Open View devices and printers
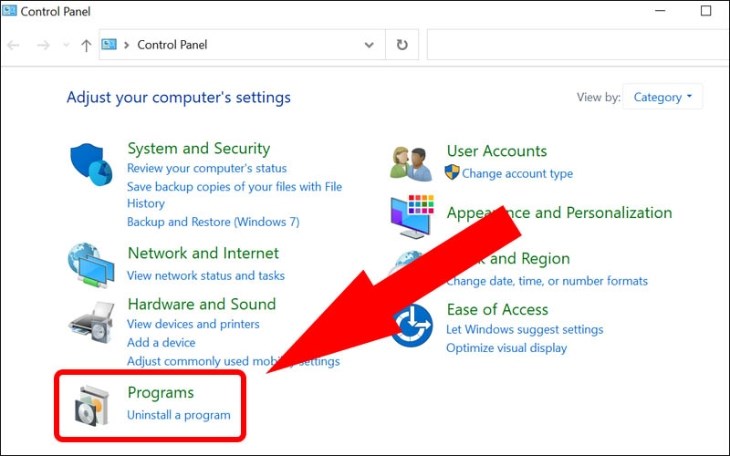 click(193, 324)
